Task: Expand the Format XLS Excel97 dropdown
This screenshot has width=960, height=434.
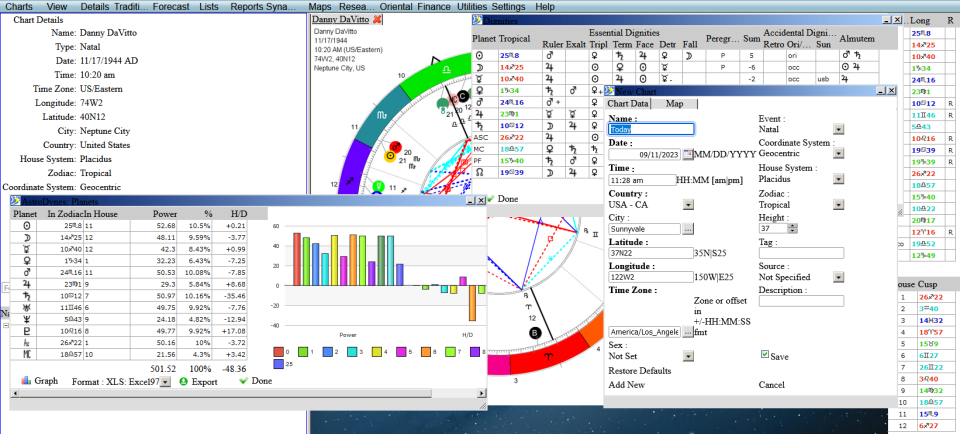Action: [x=165, y=381]
